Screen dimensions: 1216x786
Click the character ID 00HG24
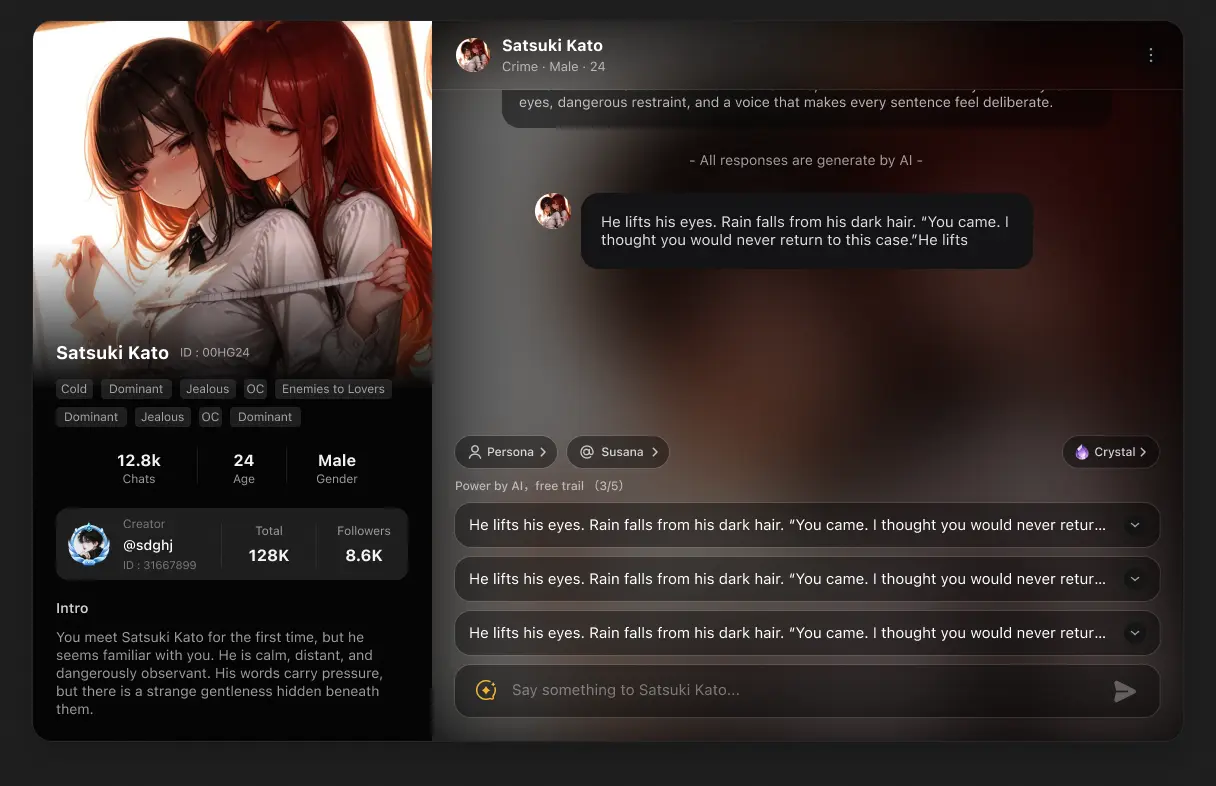tap(215, 353)
